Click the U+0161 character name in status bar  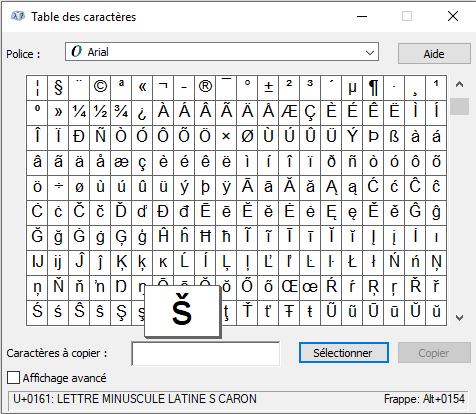[135, 399]
